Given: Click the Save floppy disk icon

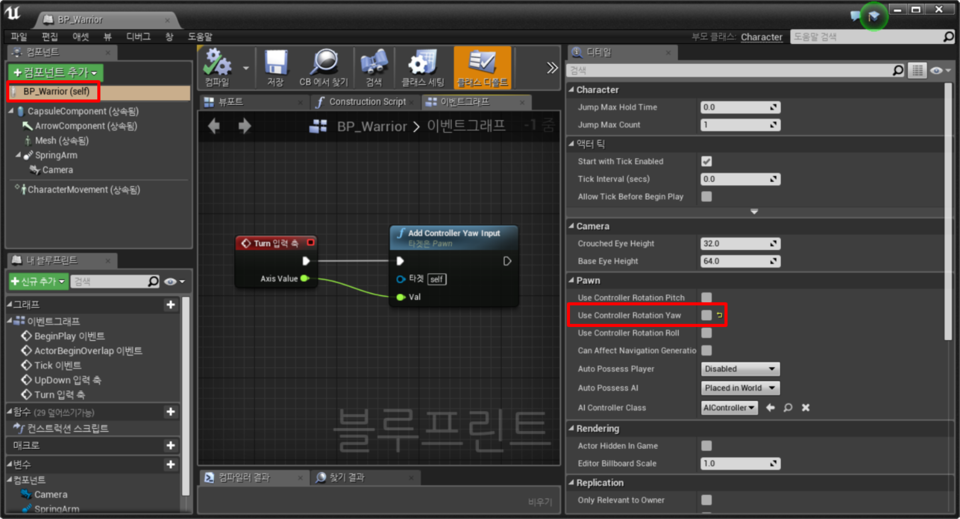Looking at the screenshot, I should point(276,62).
